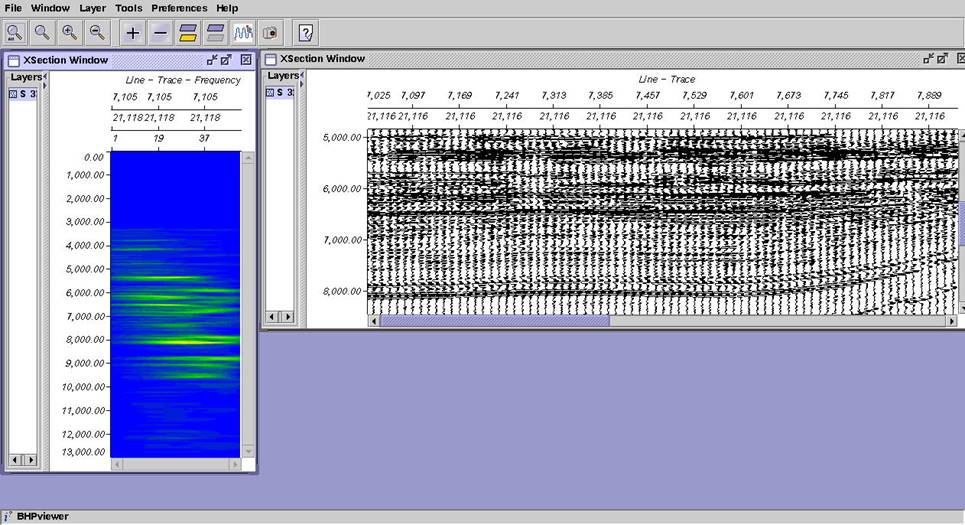Click the Zoom Out magnifier icon
Screen dimensions: 965x525
click(97, 33)
